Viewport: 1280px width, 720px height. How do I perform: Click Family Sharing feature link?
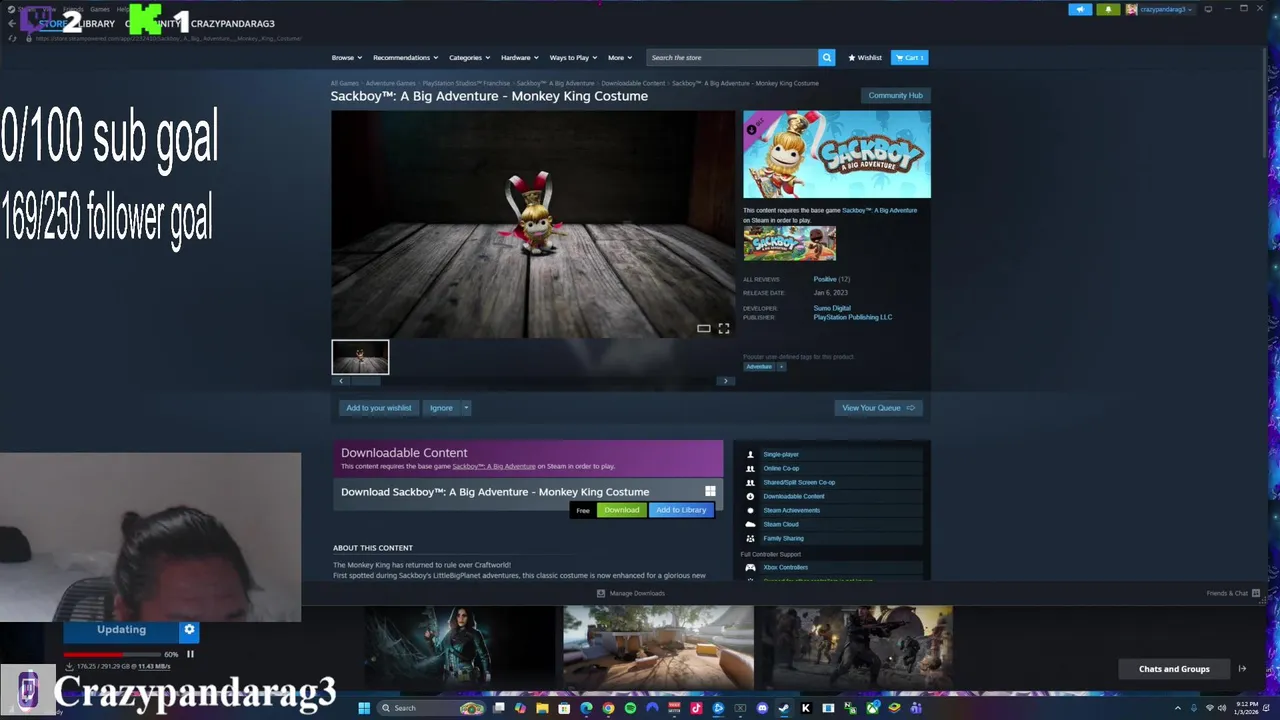(x=783, y=538)
